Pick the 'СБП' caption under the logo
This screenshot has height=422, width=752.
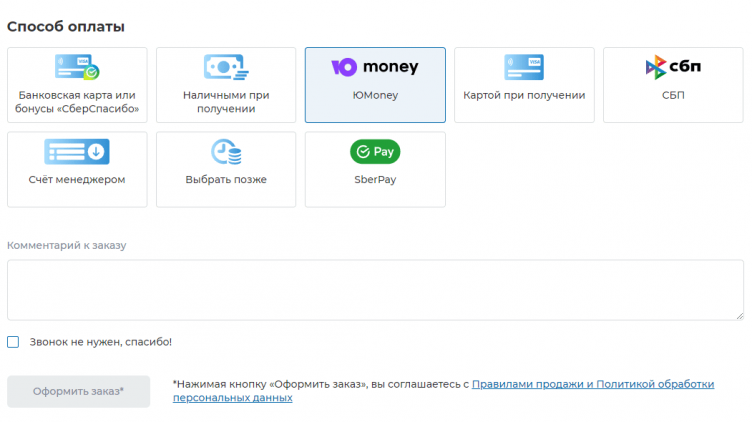tap(672, 96)
